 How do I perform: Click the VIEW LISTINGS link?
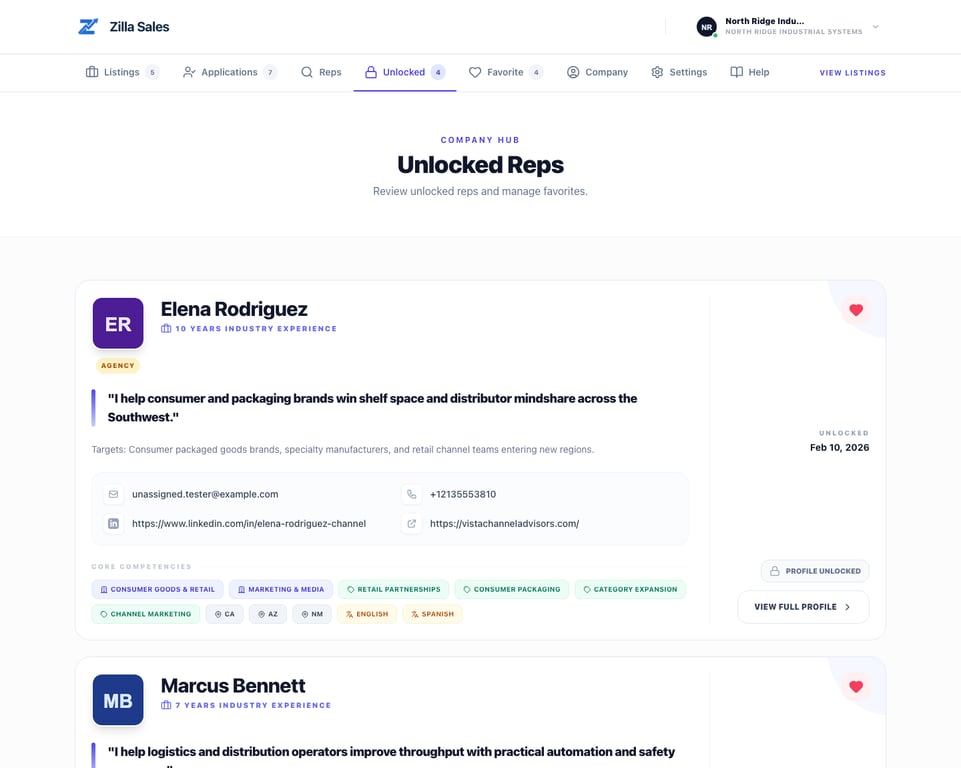click(853, 72)
